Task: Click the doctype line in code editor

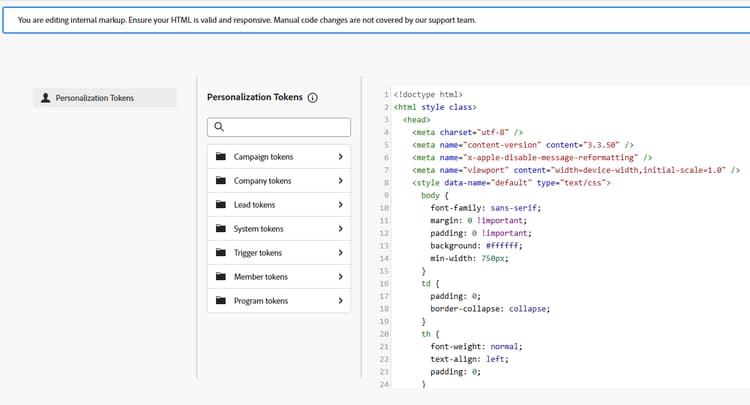Action: pyautogui.click(x=429, y=94)
